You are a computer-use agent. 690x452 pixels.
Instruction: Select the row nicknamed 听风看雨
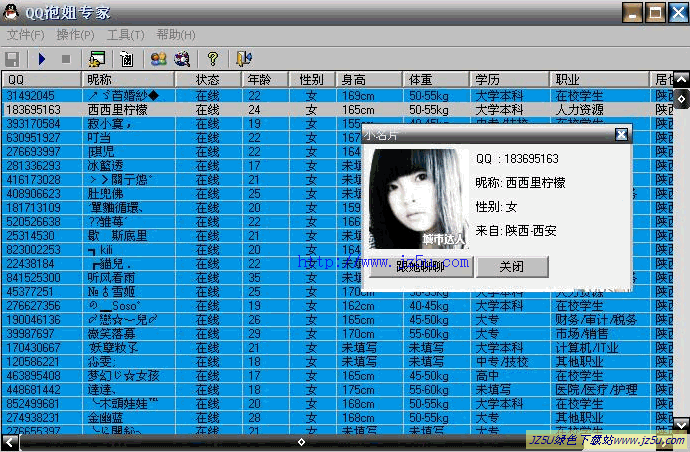338,278
